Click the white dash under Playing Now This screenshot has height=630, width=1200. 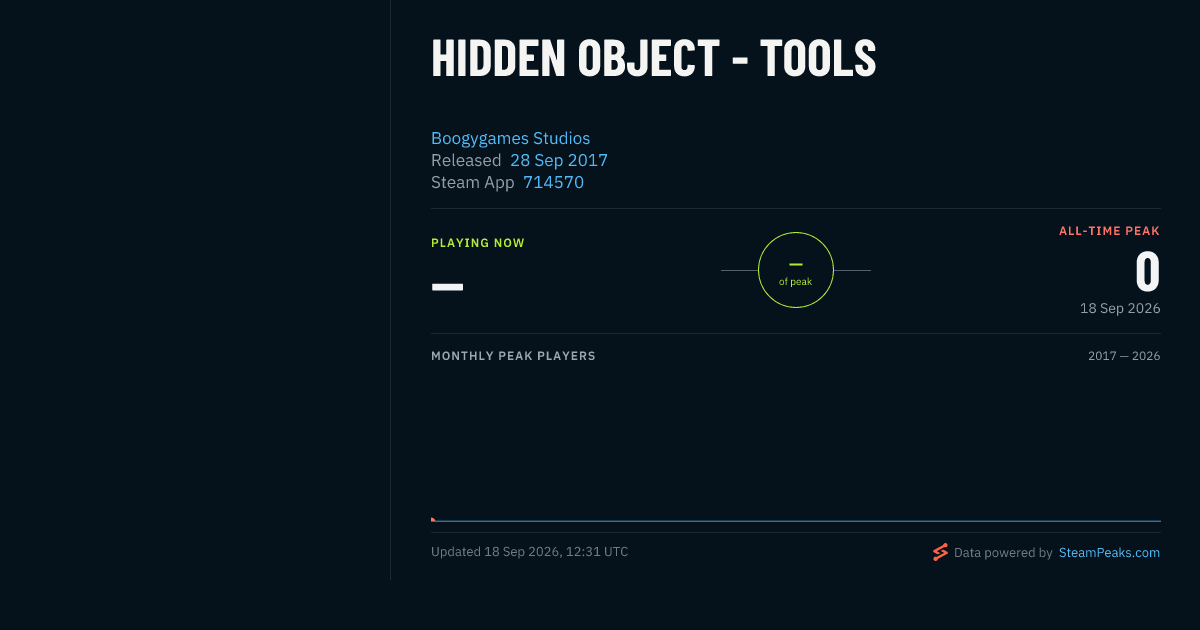click(447, 287)
